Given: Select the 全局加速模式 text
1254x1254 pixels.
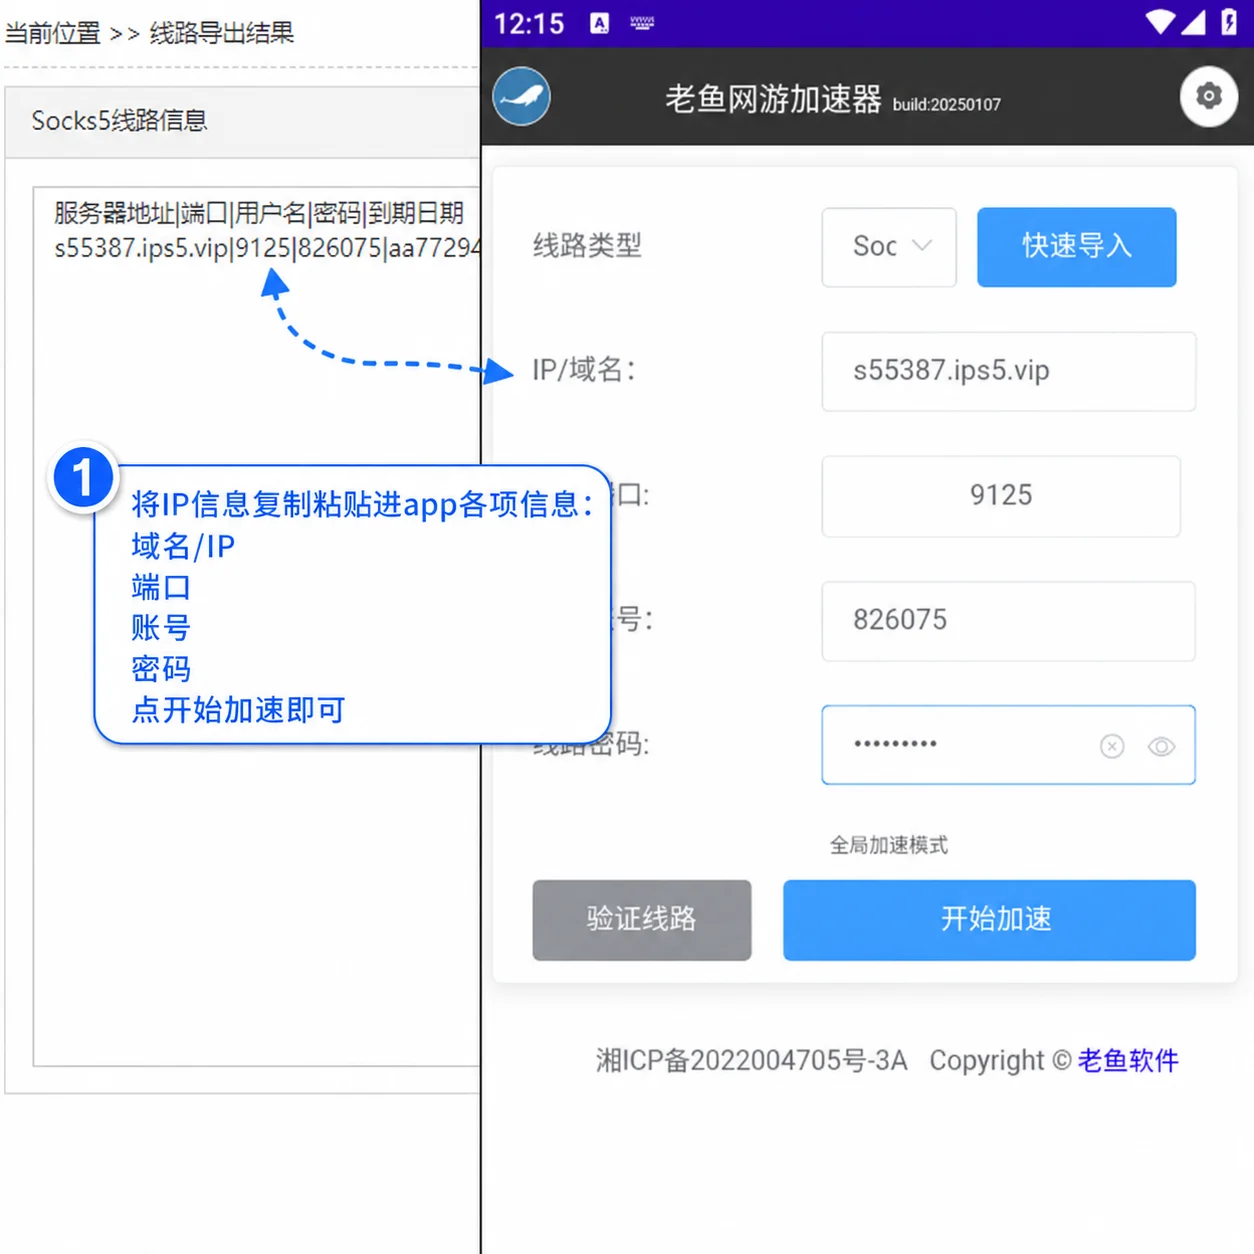Looking at the screenshot, I should (889, 845).
